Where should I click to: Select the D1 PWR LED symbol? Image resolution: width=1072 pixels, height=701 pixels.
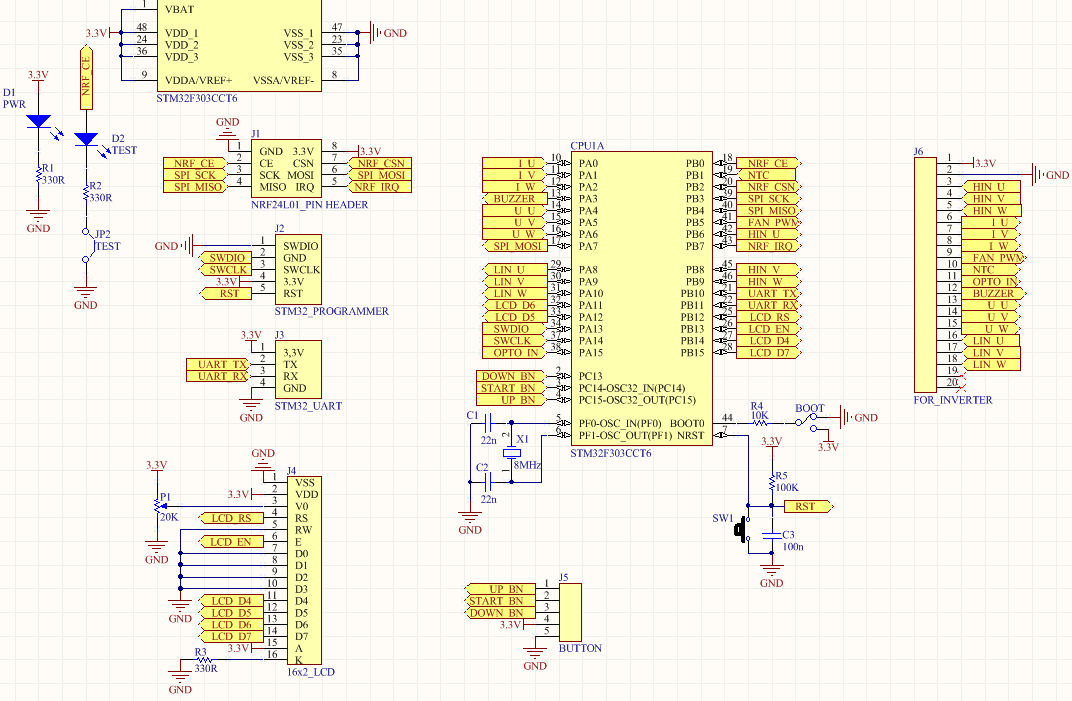point(38,122)
